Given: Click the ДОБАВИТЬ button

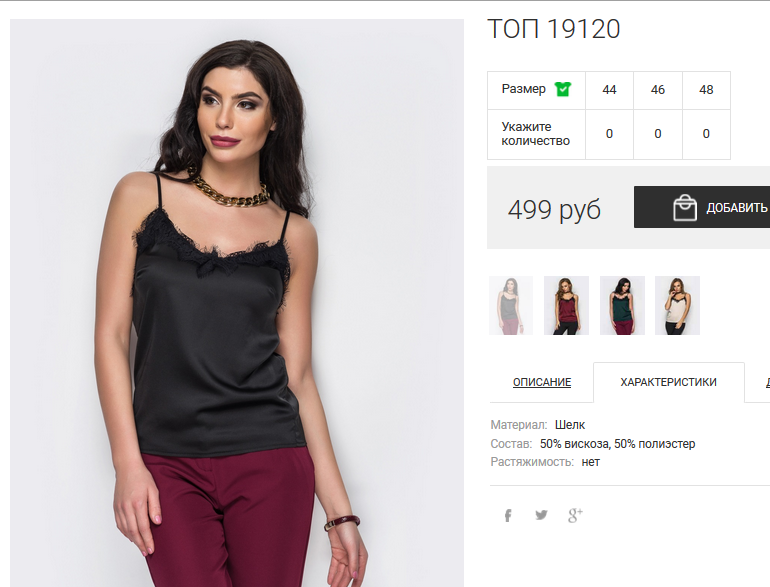Looking at the screenshot, I should (702, 207).
